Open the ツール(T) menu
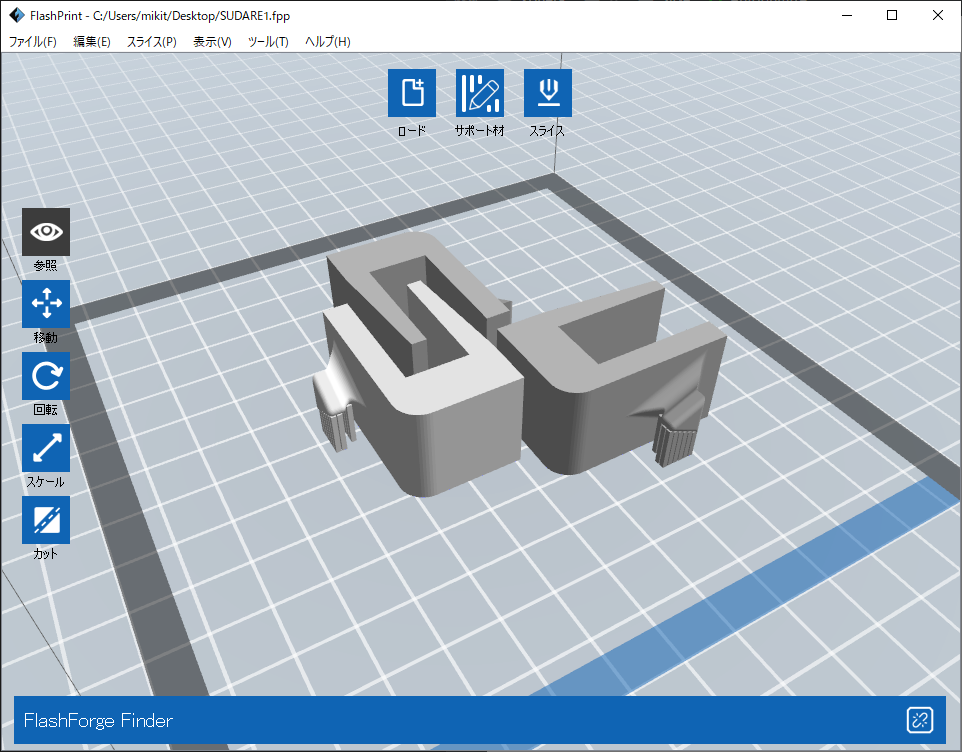Viewport: 962px width, 752px height. click(268, 42)
